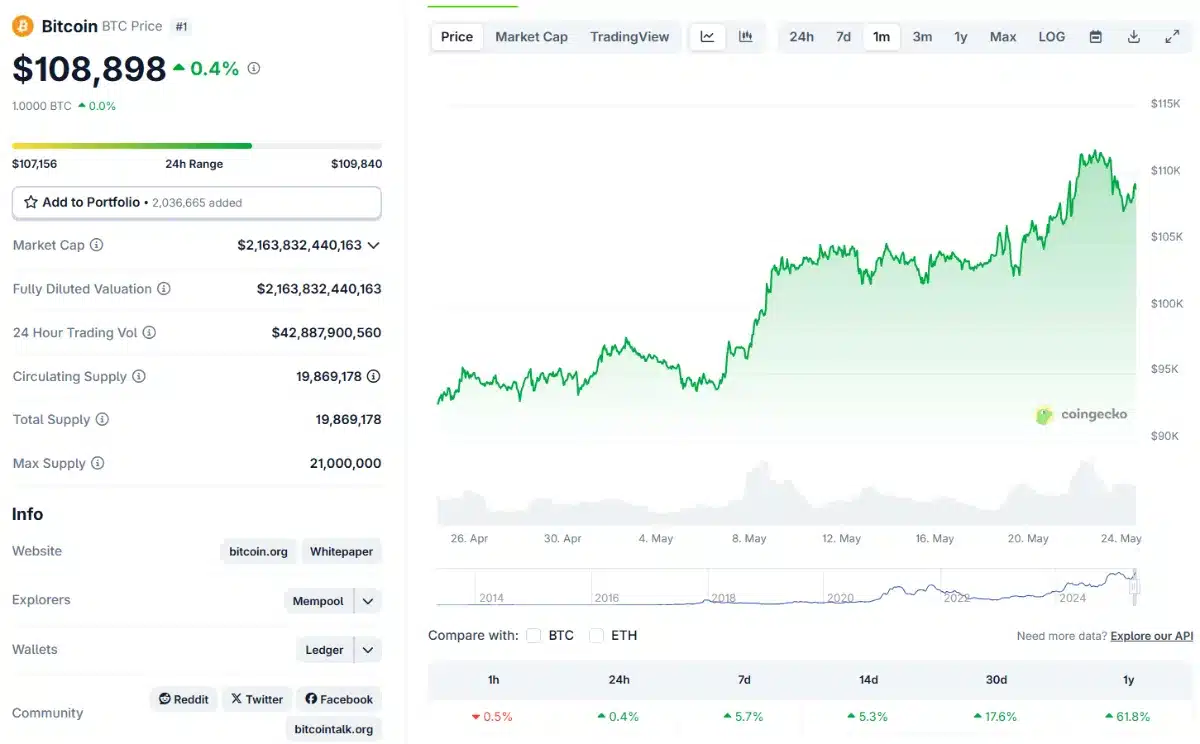Click info icon beside price change percentage

[254, 68]
